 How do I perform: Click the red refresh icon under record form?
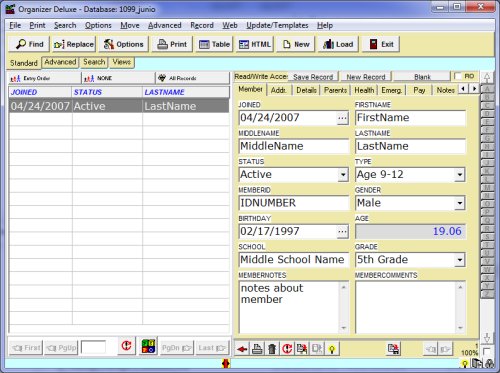287,349
